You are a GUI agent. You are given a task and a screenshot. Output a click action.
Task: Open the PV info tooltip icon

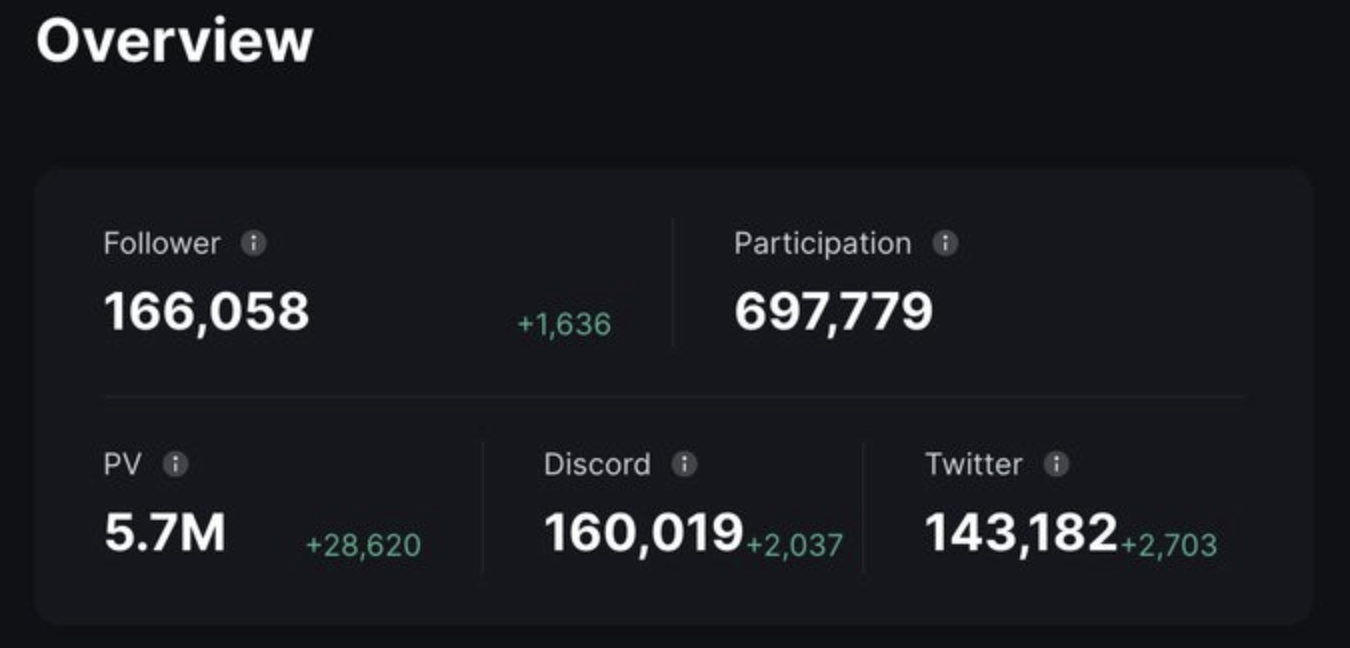point(175,464)
